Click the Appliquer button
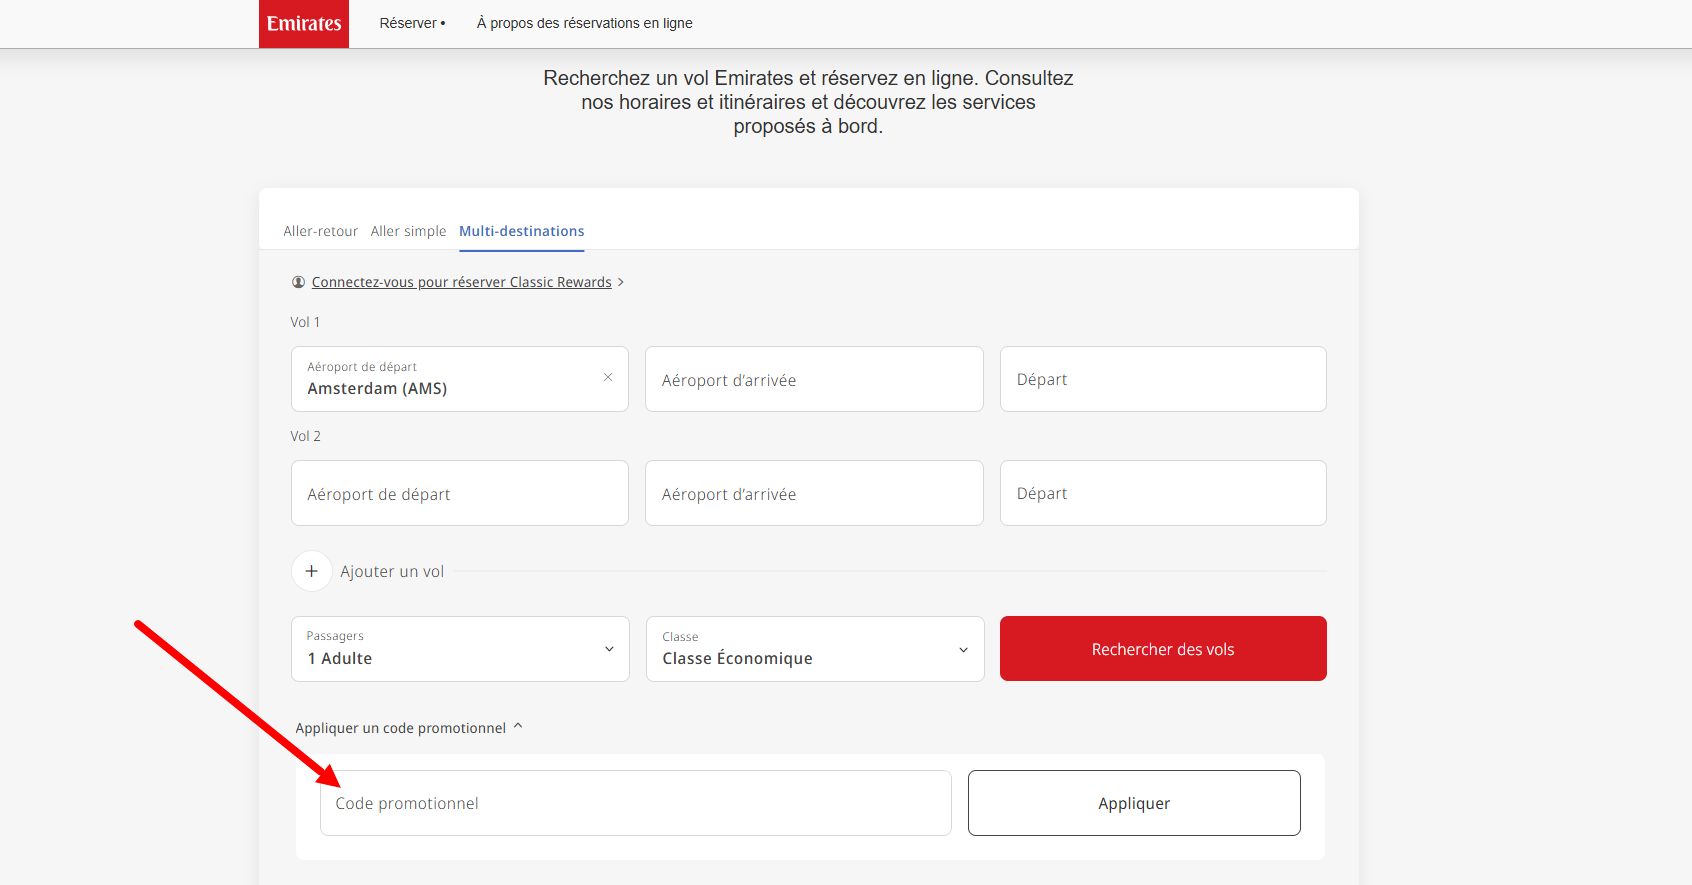This screenshot has width=1692, height=885. pos(1134,803)
